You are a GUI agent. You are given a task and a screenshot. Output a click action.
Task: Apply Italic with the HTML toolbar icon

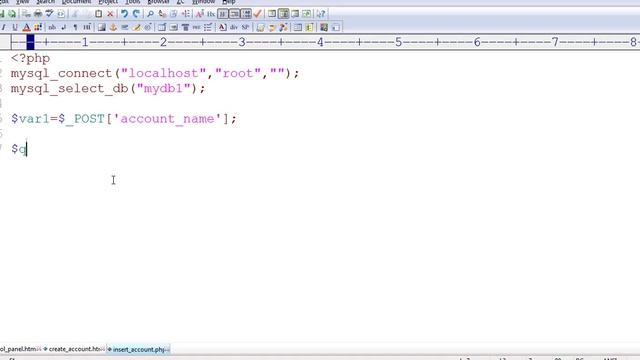[x=3, y=27]
